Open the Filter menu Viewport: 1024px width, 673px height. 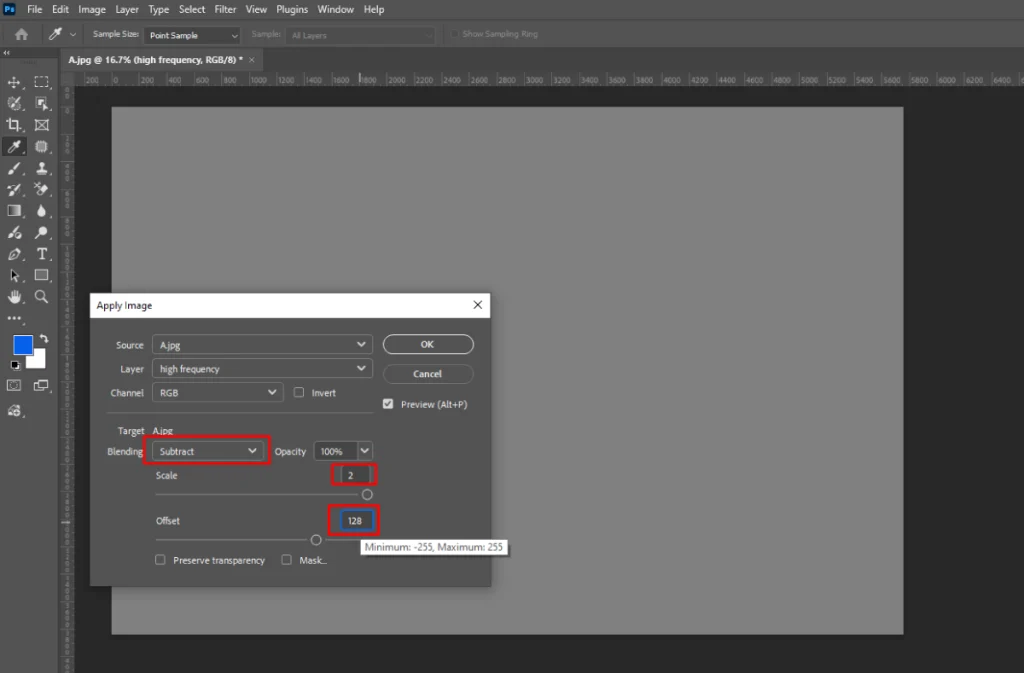[x=225, y=9]
